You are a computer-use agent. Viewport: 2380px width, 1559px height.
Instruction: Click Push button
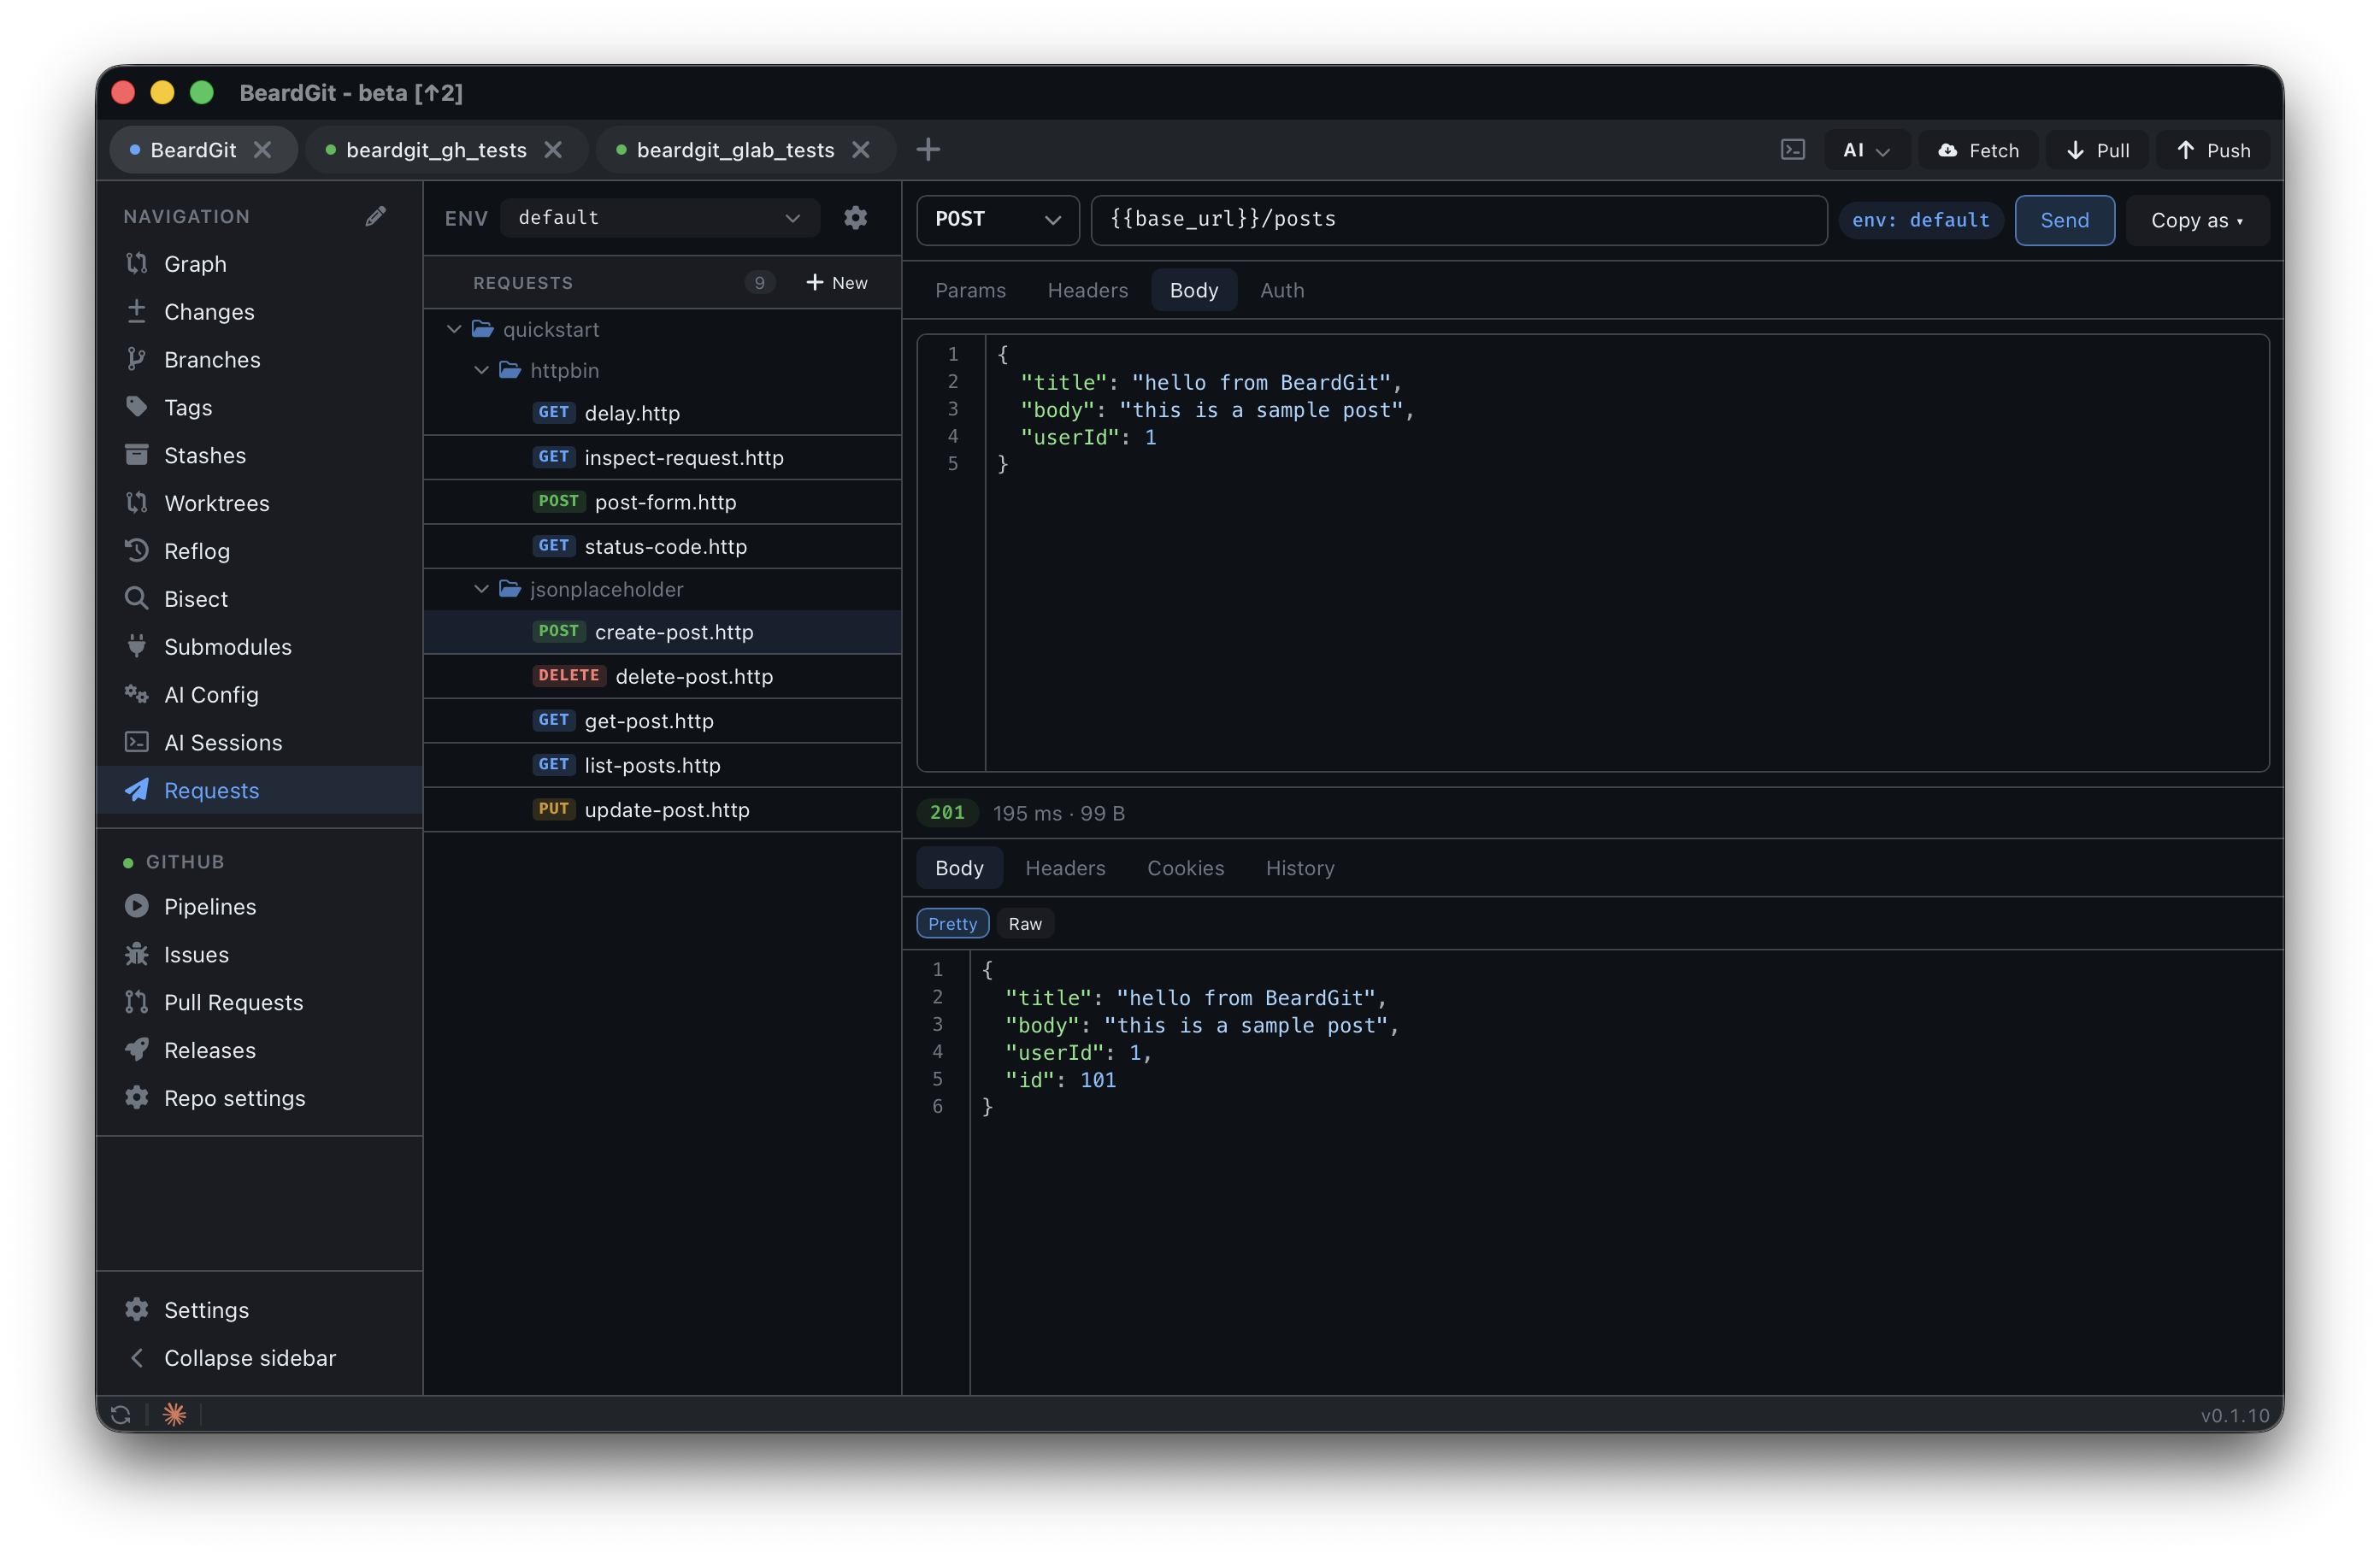pyautogui.click(x=2213, y=150)
